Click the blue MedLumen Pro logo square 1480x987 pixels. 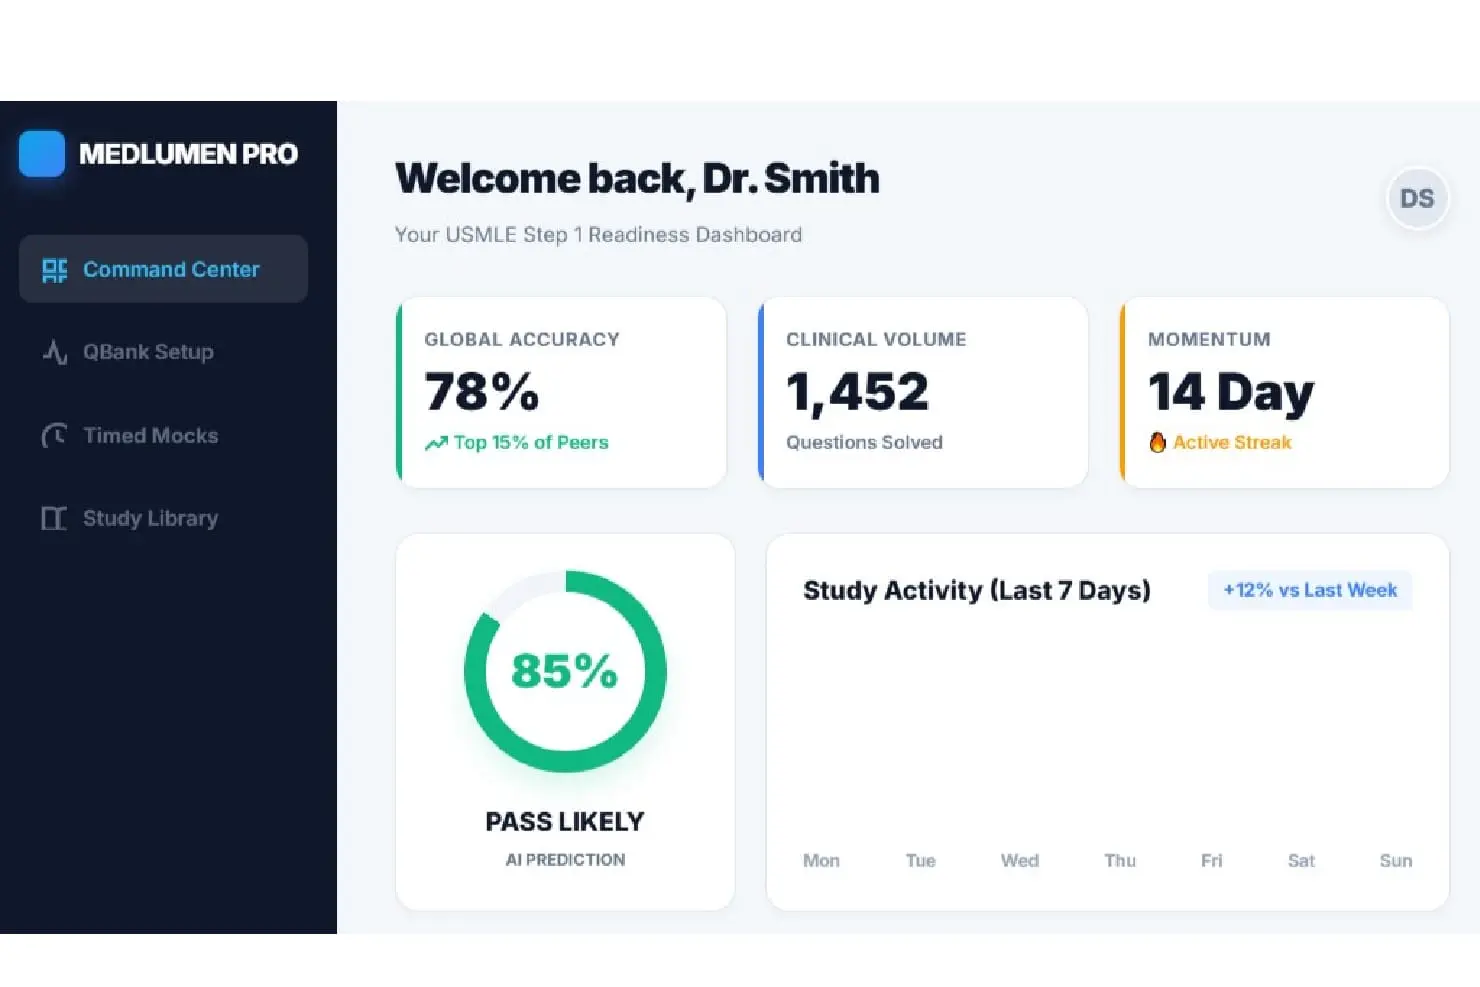[x=42, y=154]
